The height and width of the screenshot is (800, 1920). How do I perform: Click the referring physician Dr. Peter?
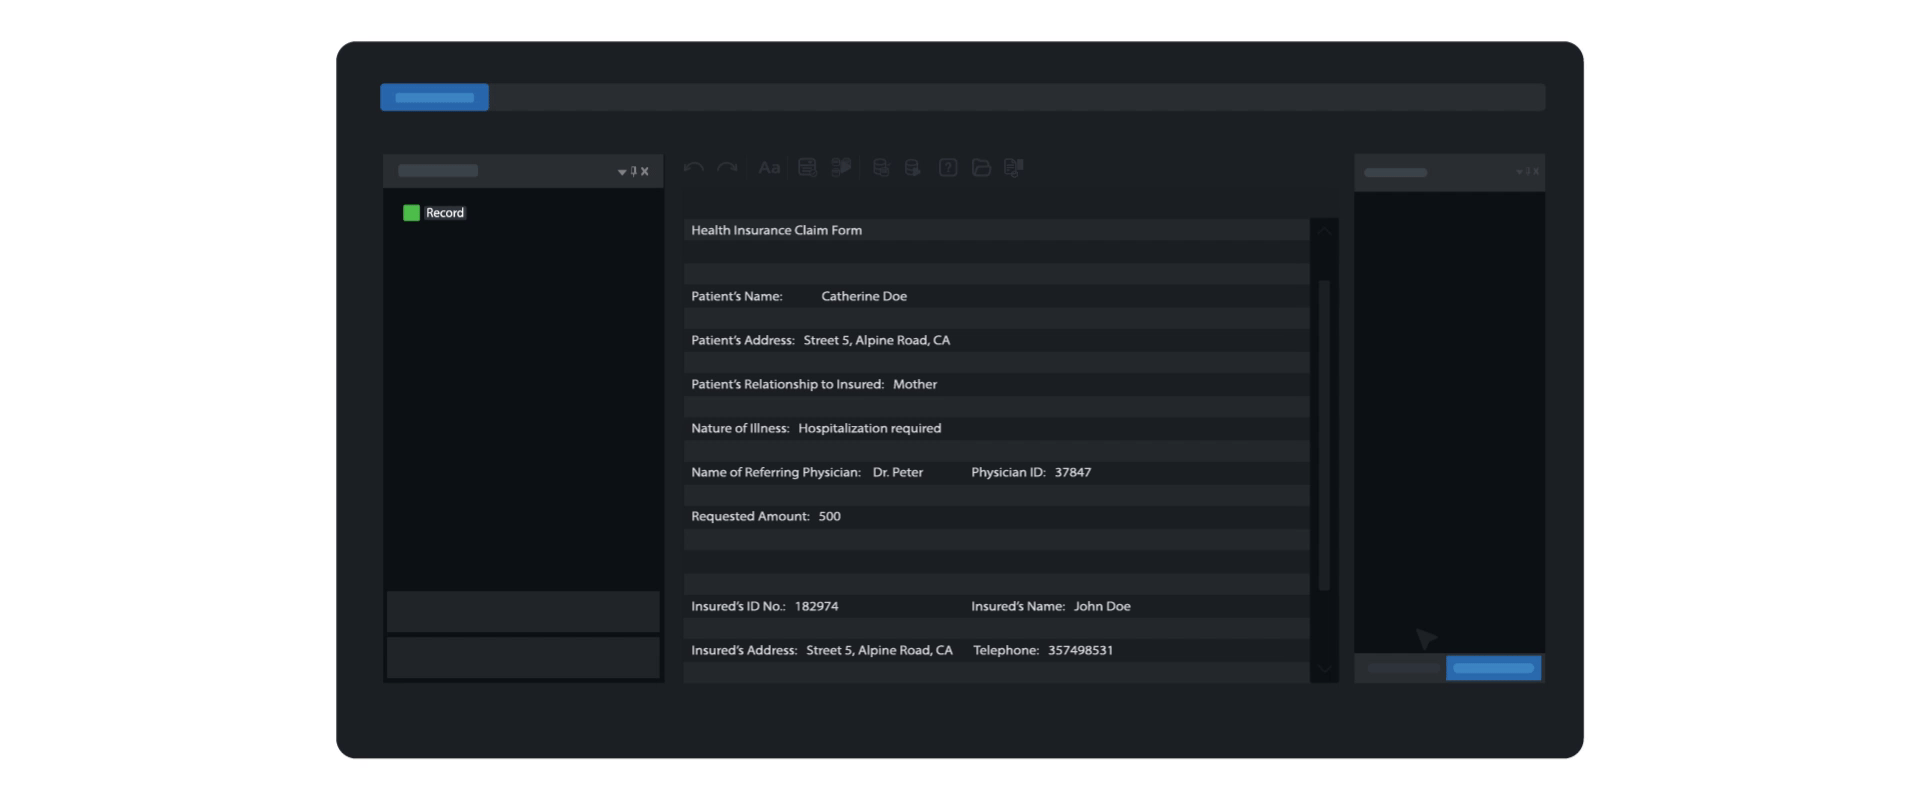(898, 472)
